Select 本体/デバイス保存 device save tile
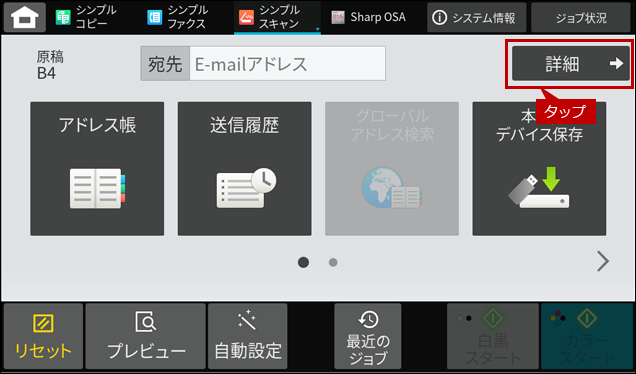This screenshot has height=374, width=636. click(x=539, y=169)
